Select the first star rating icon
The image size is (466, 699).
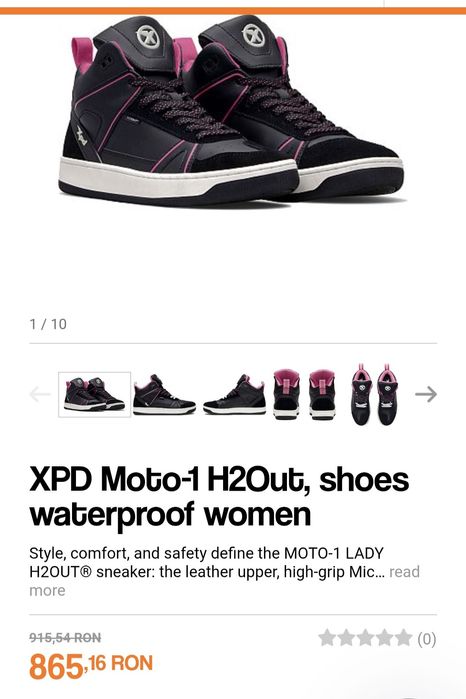pos(327,638)
